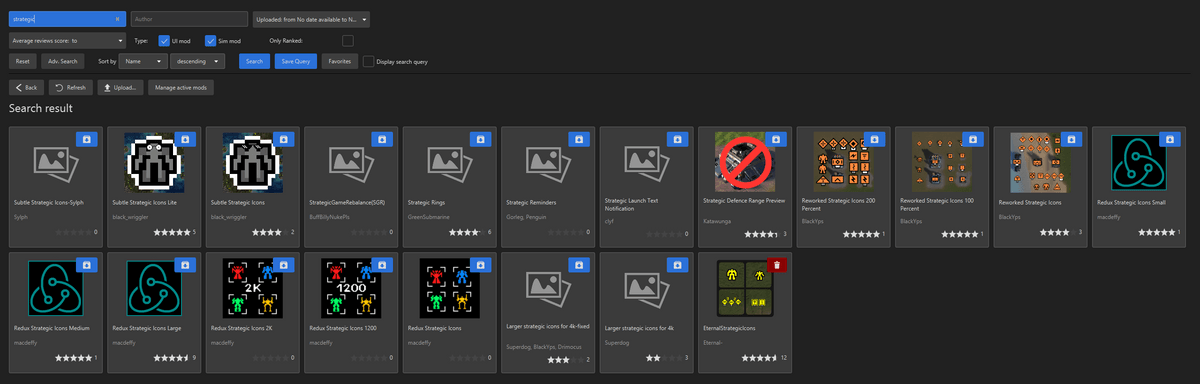The height and width of the screenshot is (384, 1200).
Task: Enable the Only Ranked checkbox
Action: click(348, 41)
